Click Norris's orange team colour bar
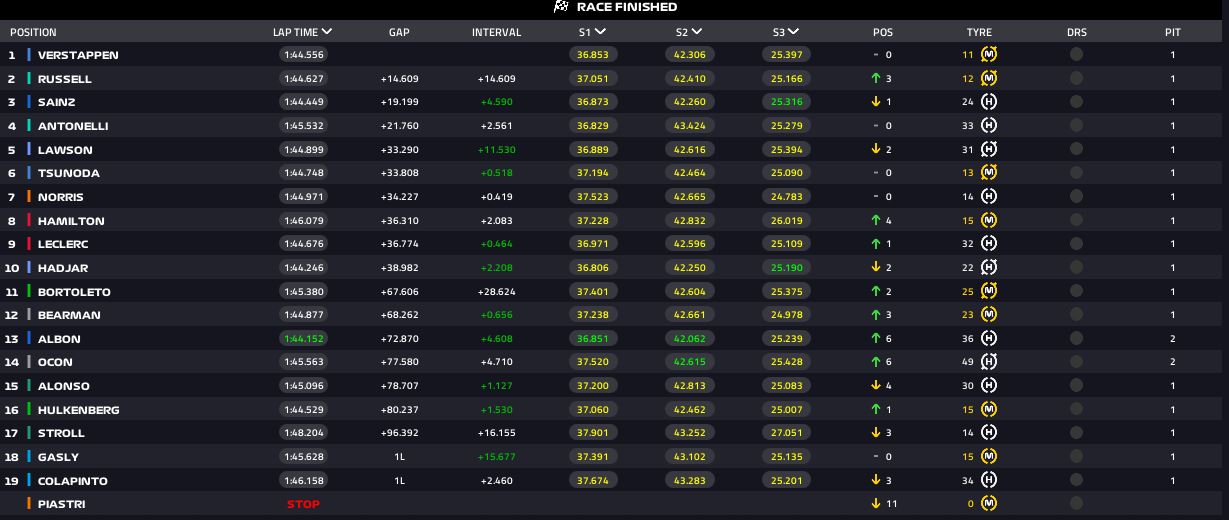1229x520 pixels. point(29,197)
